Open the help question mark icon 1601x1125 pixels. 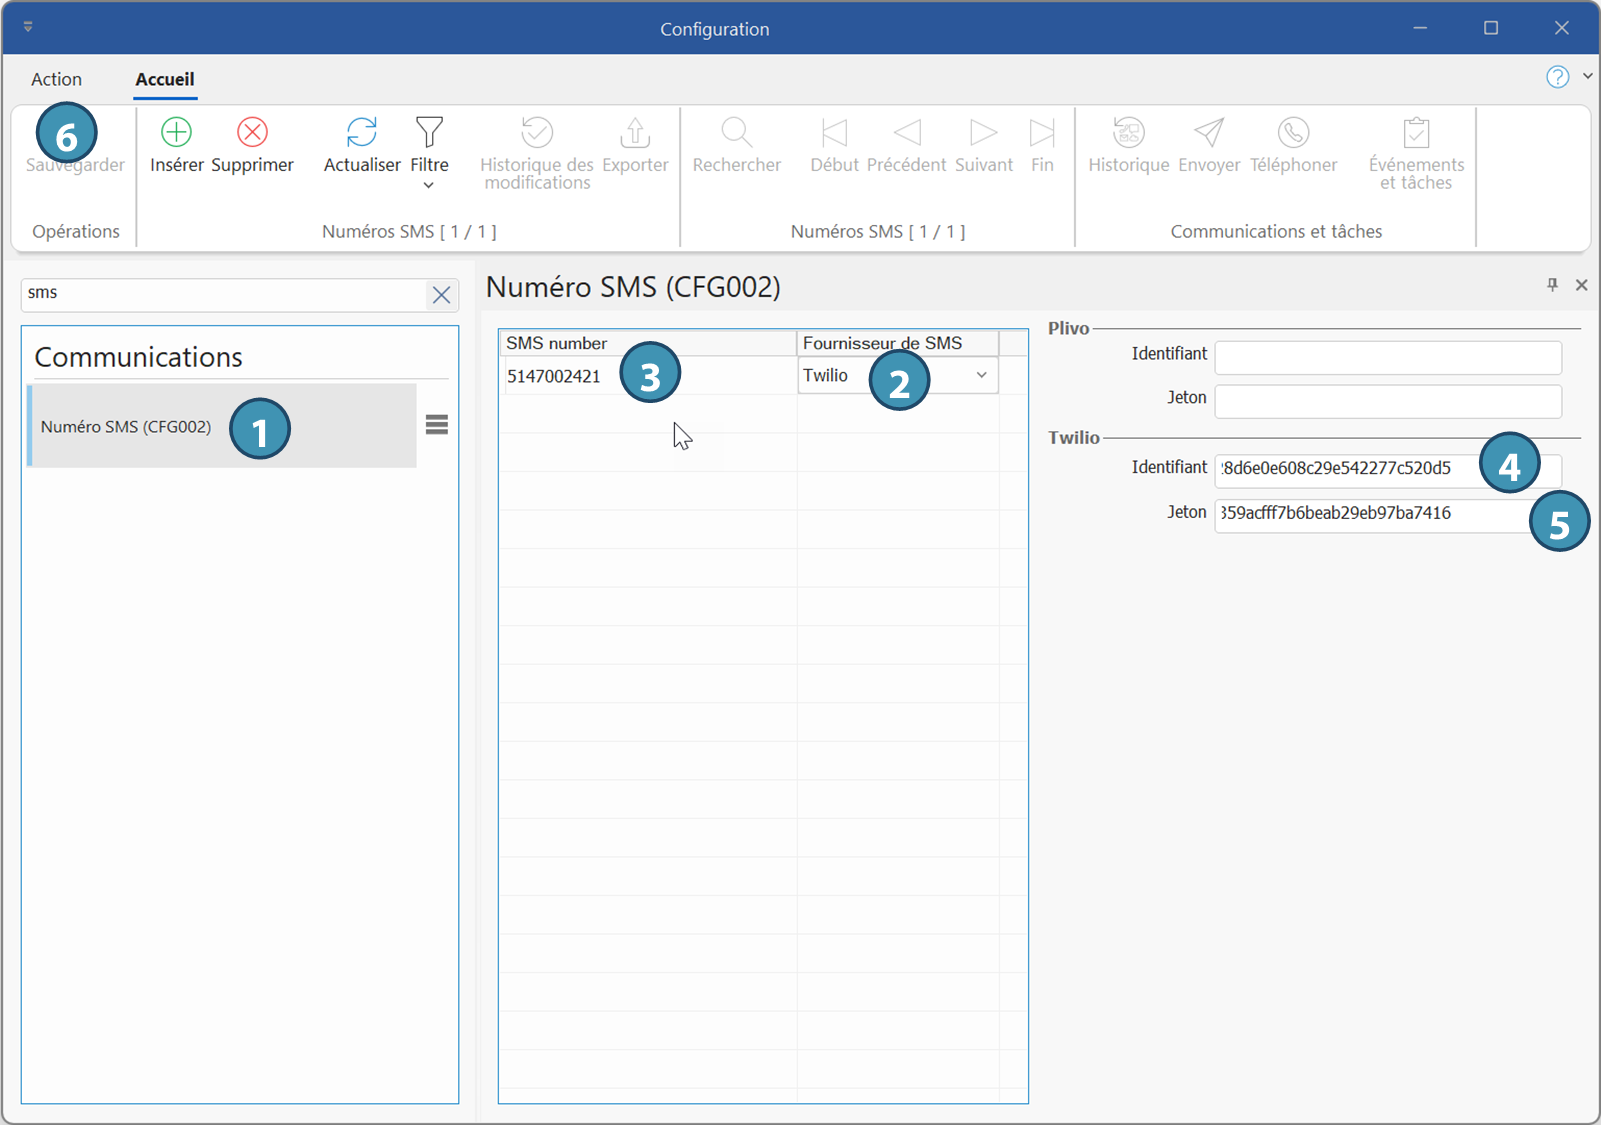(1557, 77)
